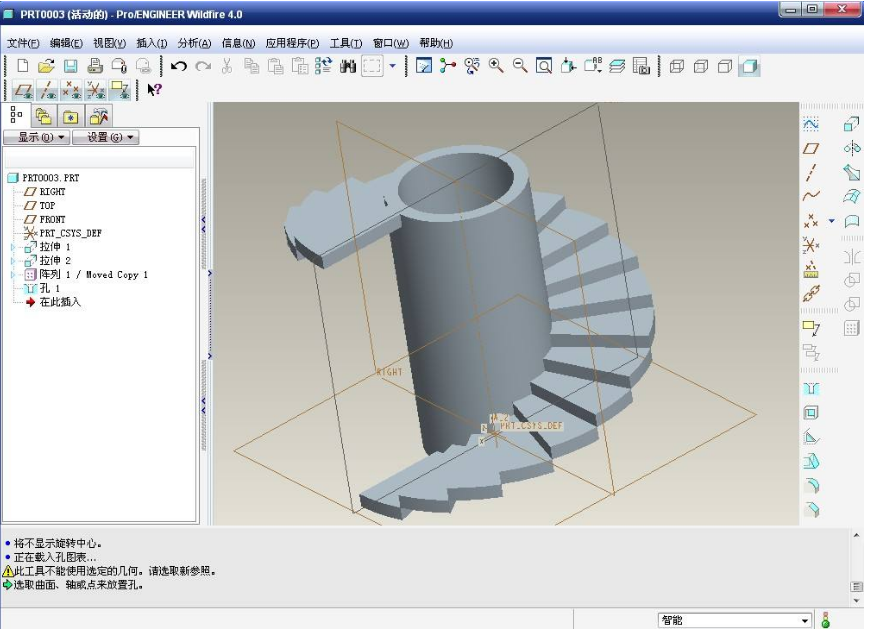The image size is (875, 632).
Task: Click the Print icon in toolbar
Action: pyautogui.click(x=95, y=66)
